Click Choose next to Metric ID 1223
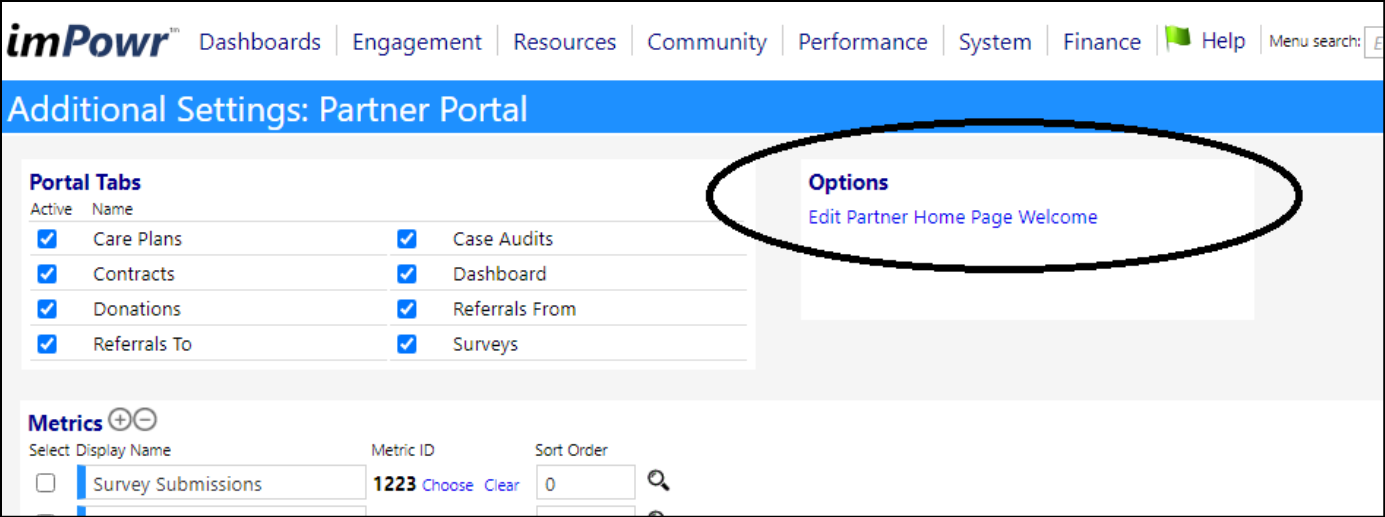 point(448,485)
